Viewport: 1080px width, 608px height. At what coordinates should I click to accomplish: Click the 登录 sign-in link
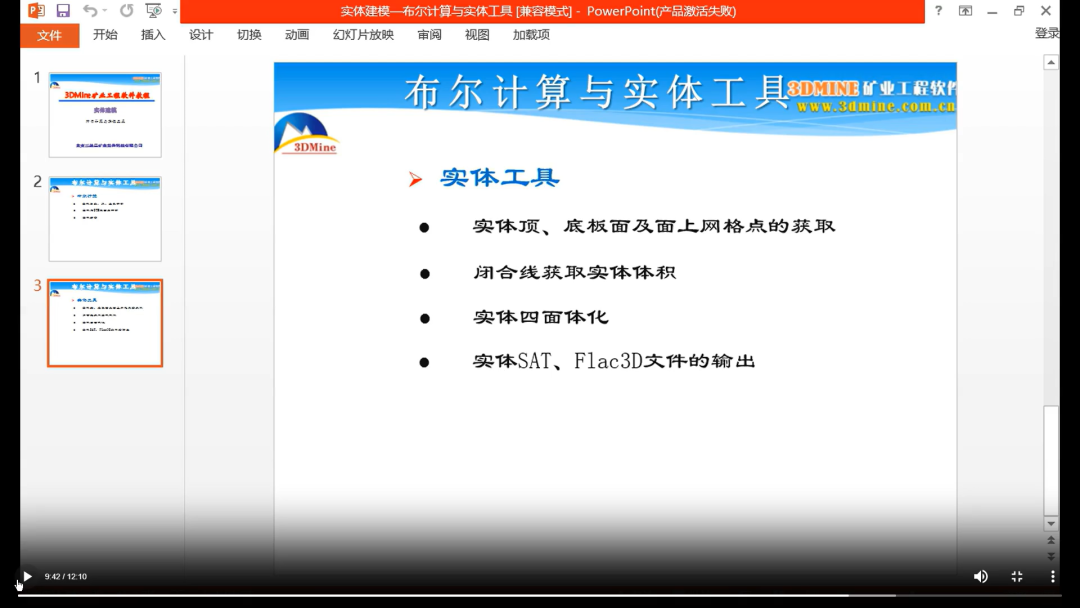point(1047,33)
